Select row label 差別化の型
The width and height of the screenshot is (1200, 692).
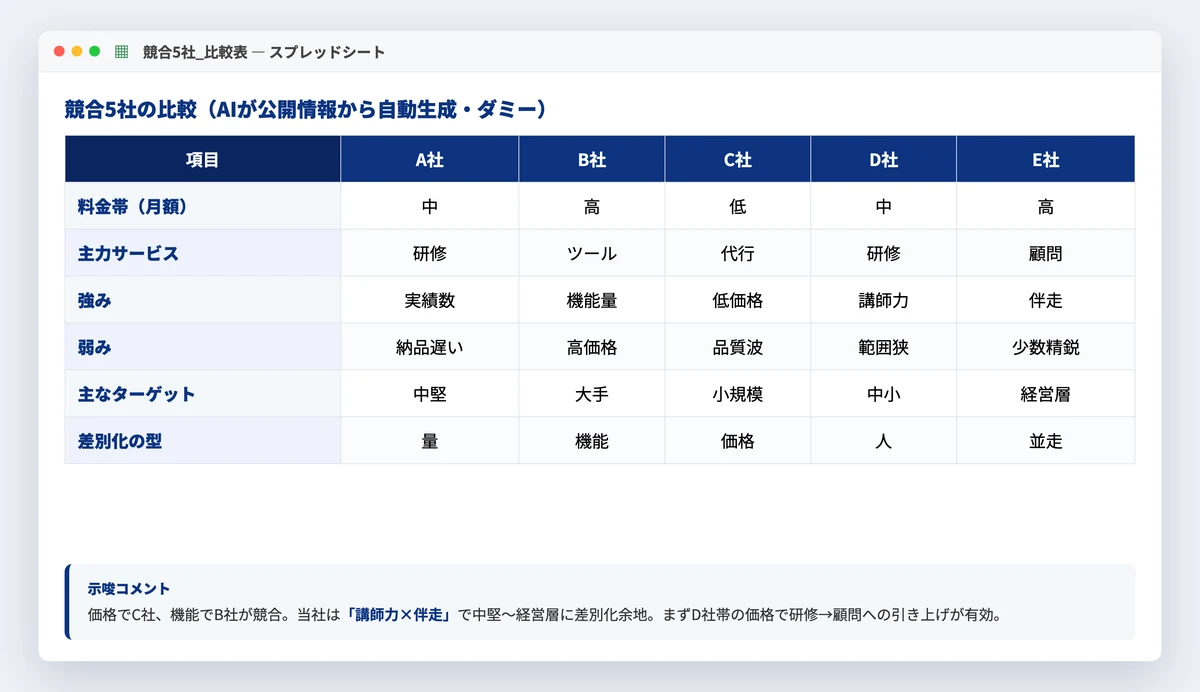(x=203, y=441)
